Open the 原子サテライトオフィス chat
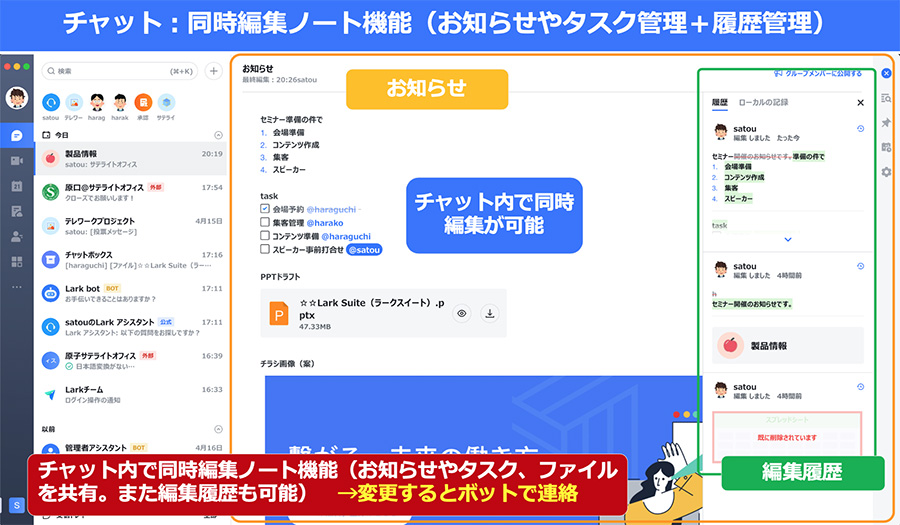The height and width of the screenshot is (525, 900). pos(131,361)
